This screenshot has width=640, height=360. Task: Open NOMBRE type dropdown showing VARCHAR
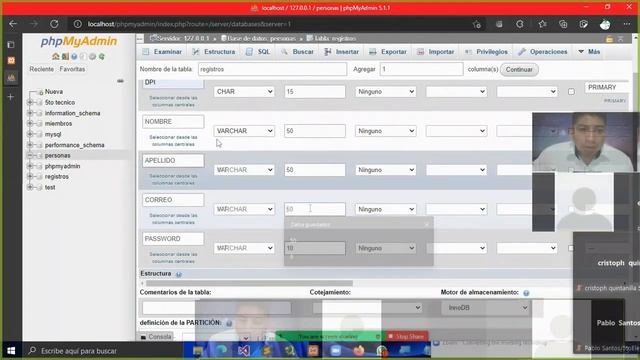(244, 131)
